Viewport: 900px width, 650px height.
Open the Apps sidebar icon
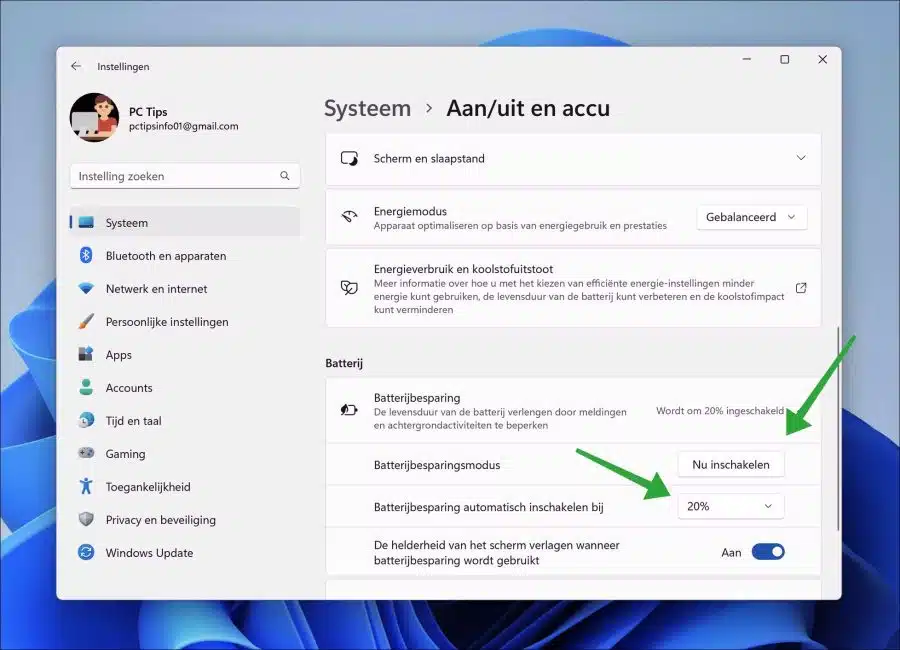86,354
